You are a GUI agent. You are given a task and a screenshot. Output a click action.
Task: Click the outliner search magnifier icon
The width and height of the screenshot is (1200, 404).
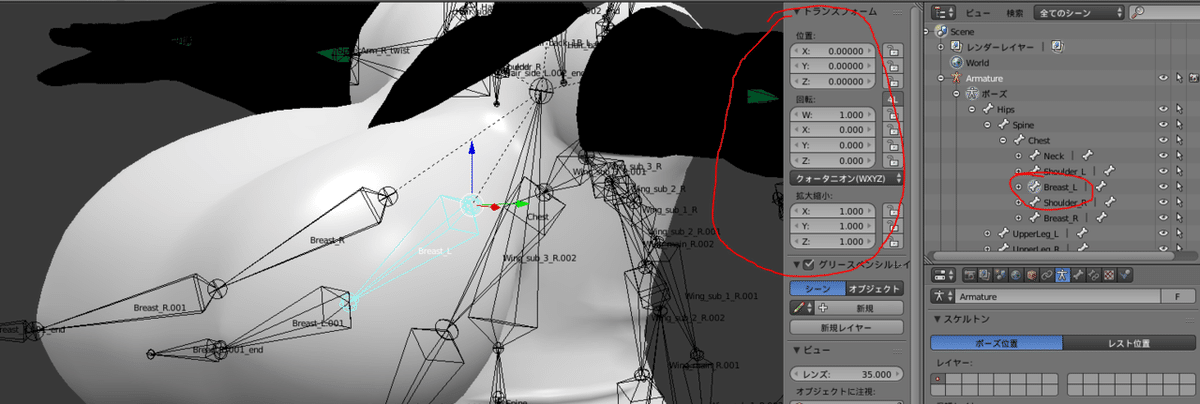(x=1138, y=13)
